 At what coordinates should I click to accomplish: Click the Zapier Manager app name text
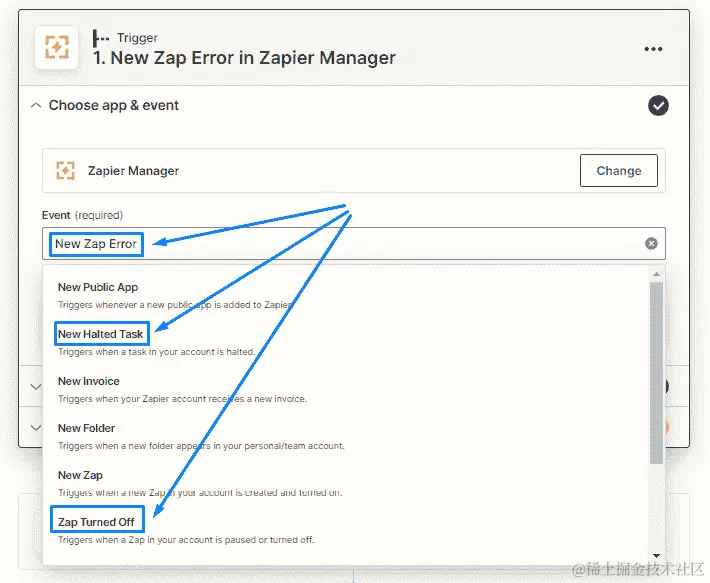pos(134,171)
